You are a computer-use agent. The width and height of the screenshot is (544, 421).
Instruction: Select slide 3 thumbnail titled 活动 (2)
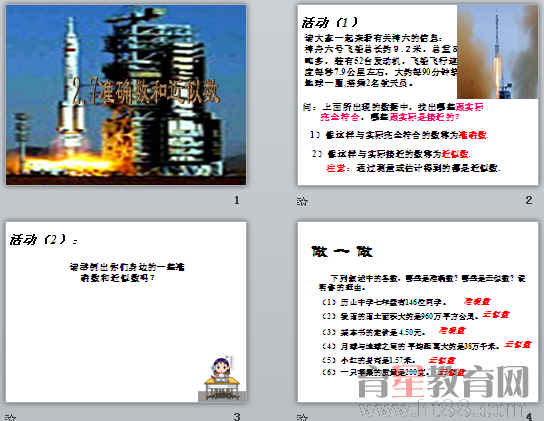pos(126,312)
